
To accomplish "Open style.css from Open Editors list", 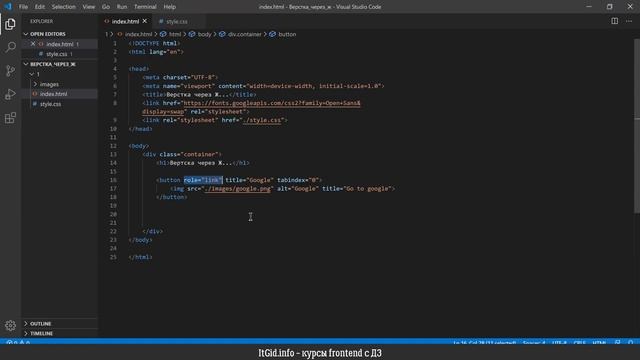I will coord(57,54).
